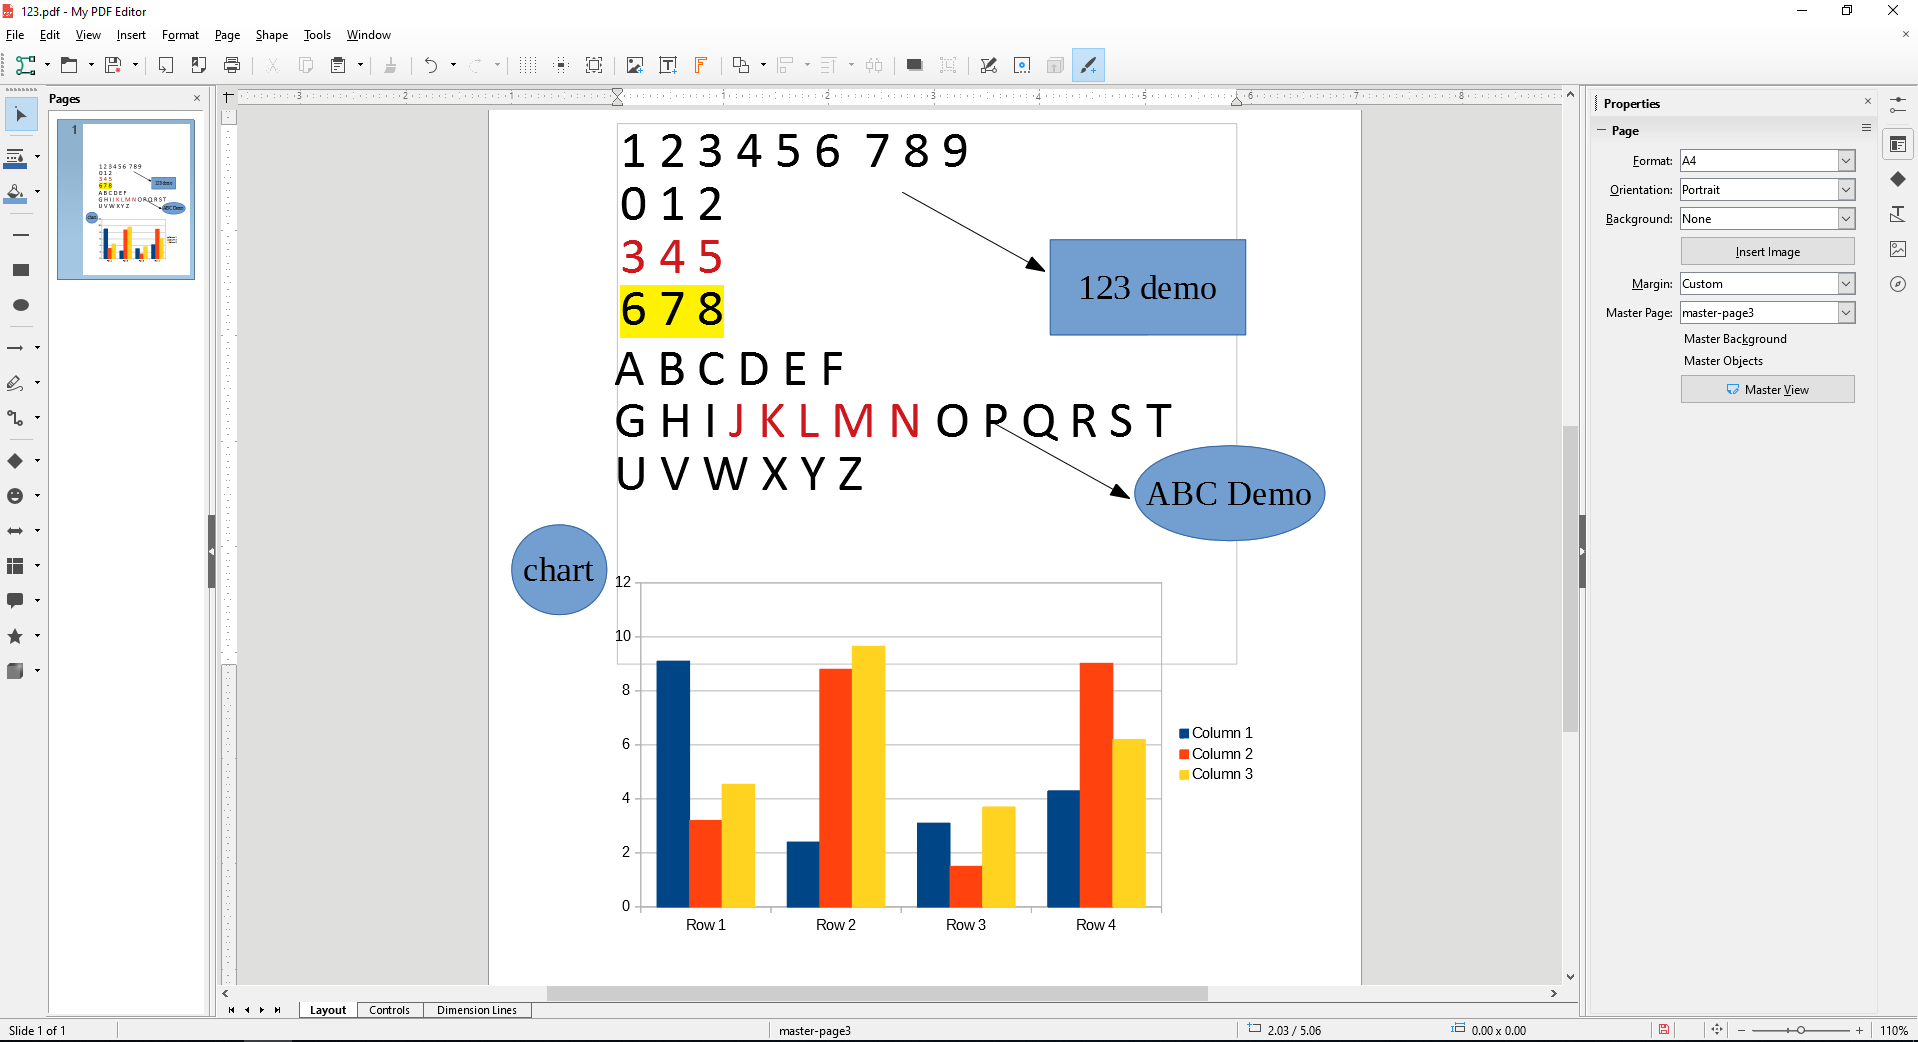Open the Navigator sidebar icon
Viewport: 1918px width, 1042px height.
click(x=1898, y=284)
